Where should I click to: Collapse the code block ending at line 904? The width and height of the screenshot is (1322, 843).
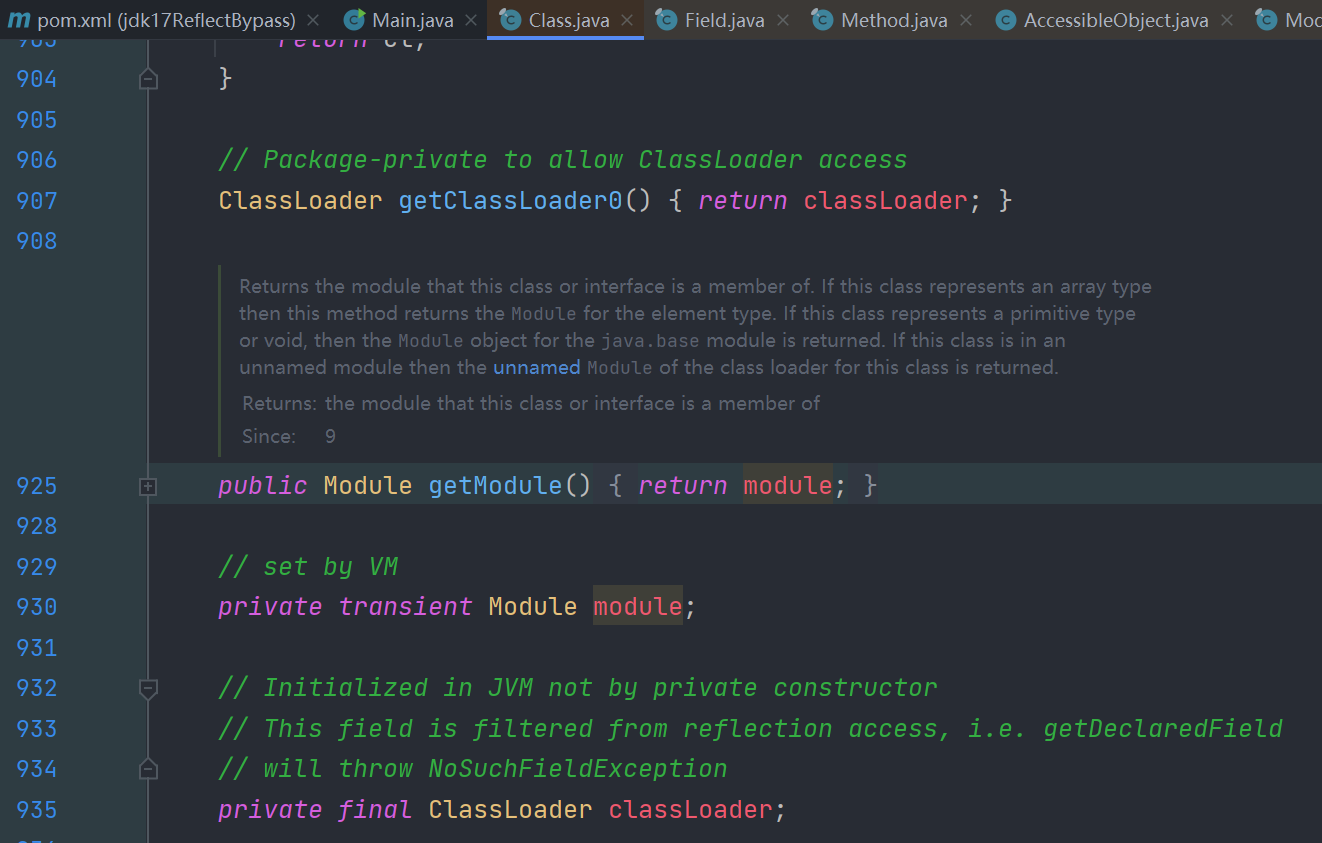(x=148, y=79)
